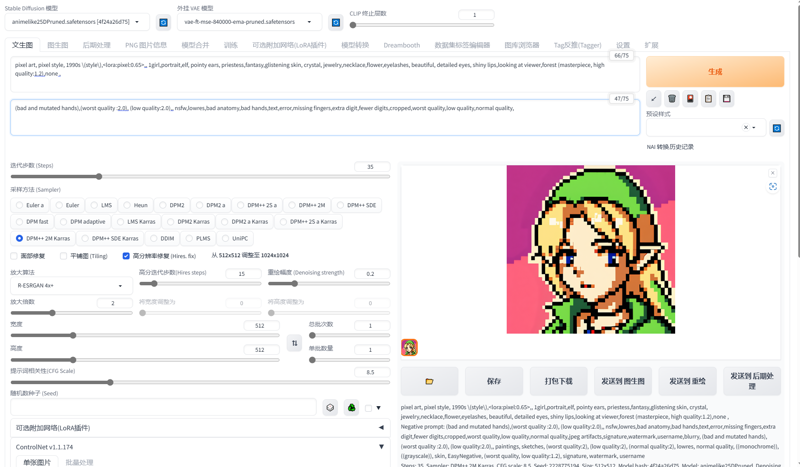Click the Seed input field

(163, 407)
